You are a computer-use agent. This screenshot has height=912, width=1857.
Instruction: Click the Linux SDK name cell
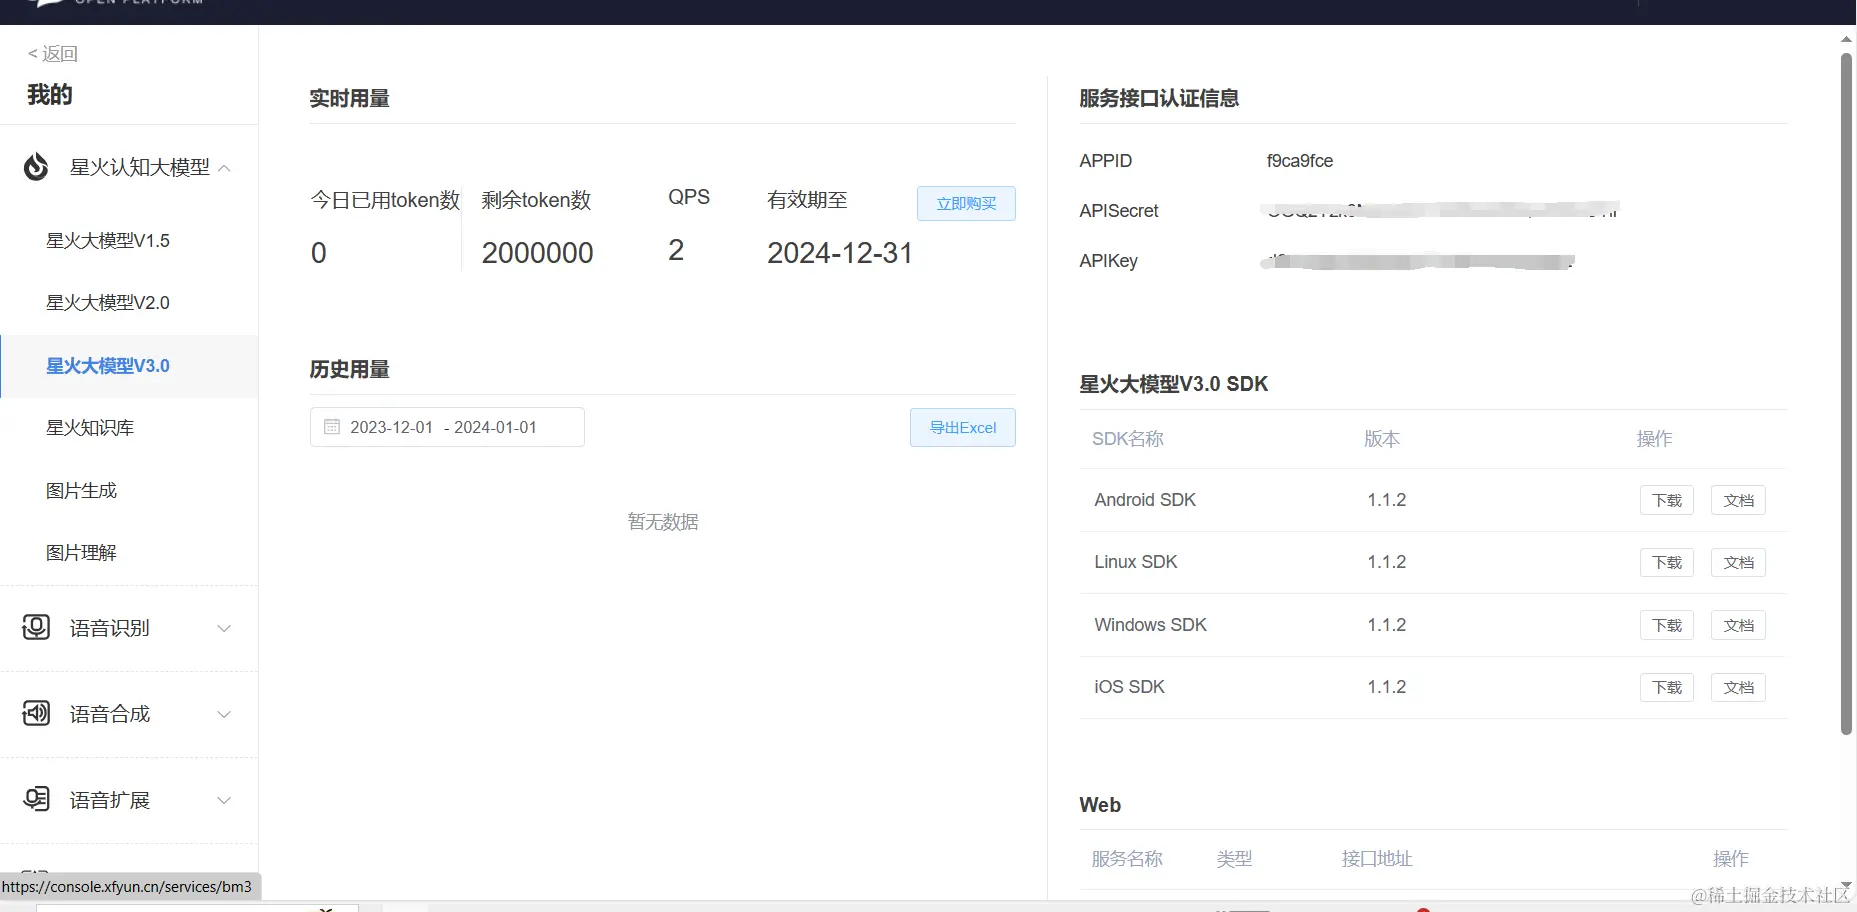(1136, 562)
